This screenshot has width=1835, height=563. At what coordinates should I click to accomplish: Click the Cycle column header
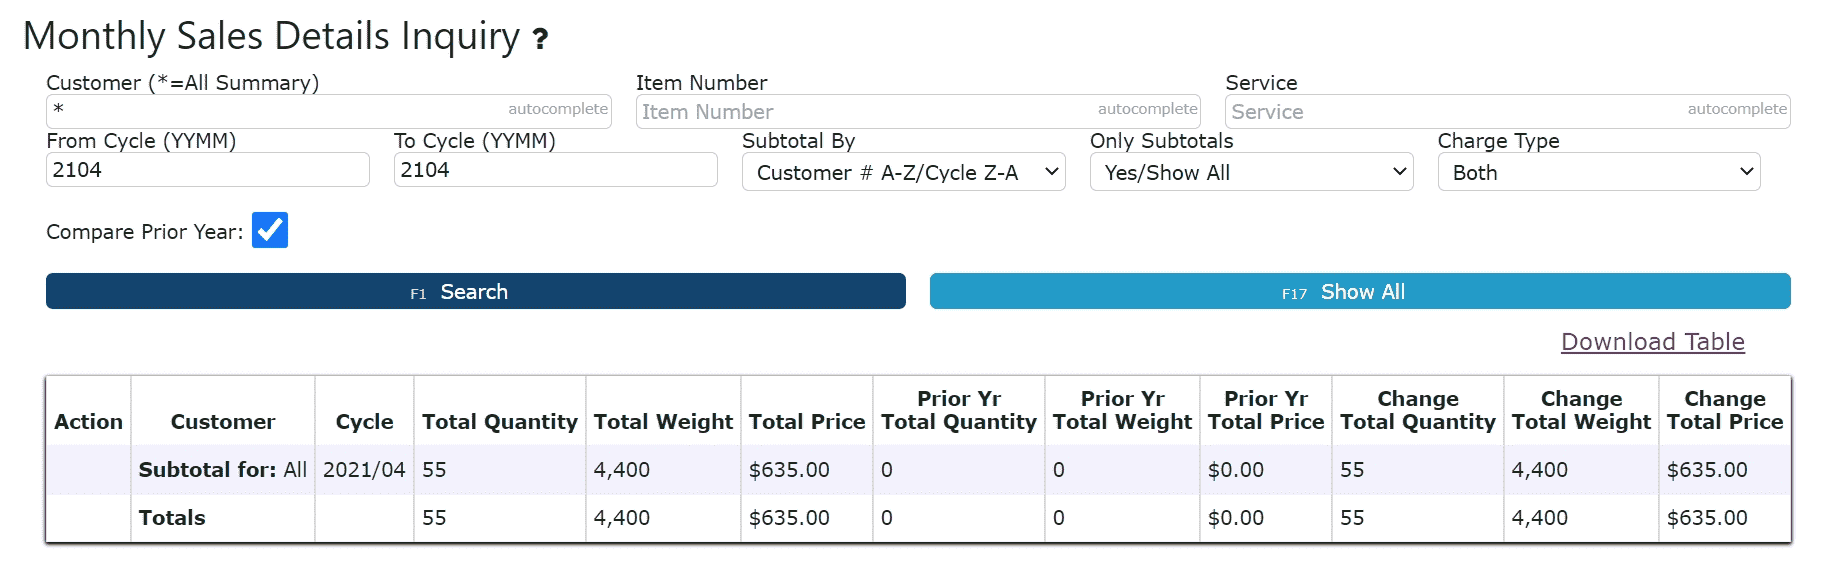[364, 422]
